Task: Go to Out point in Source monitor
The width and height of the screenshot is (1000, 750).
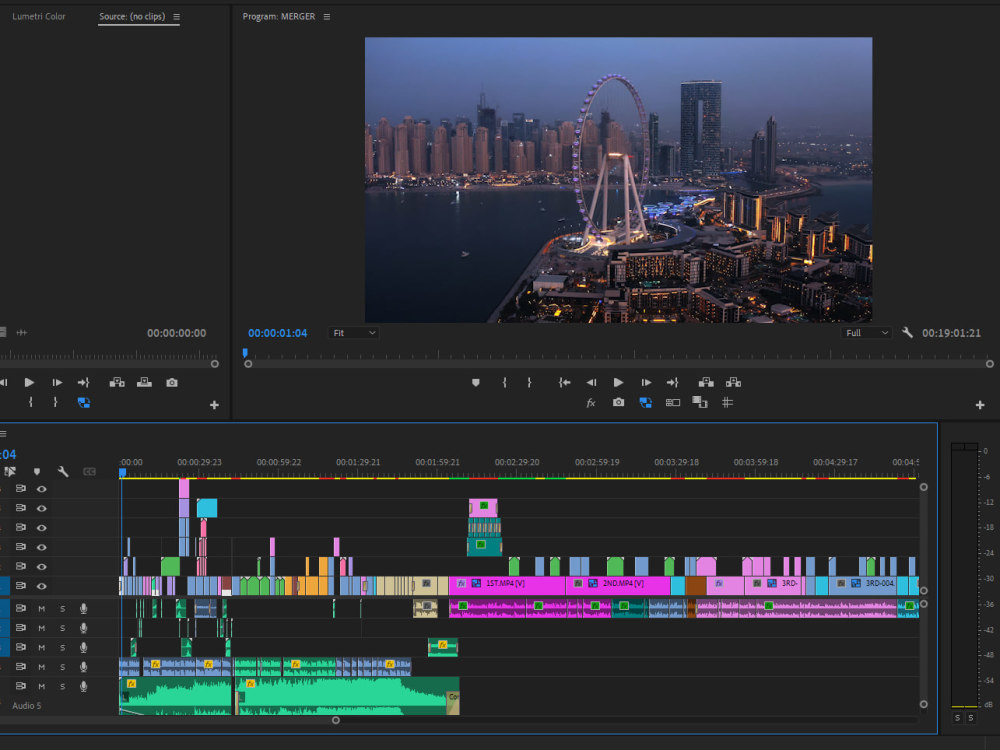Action: click(x=84, y=383)
